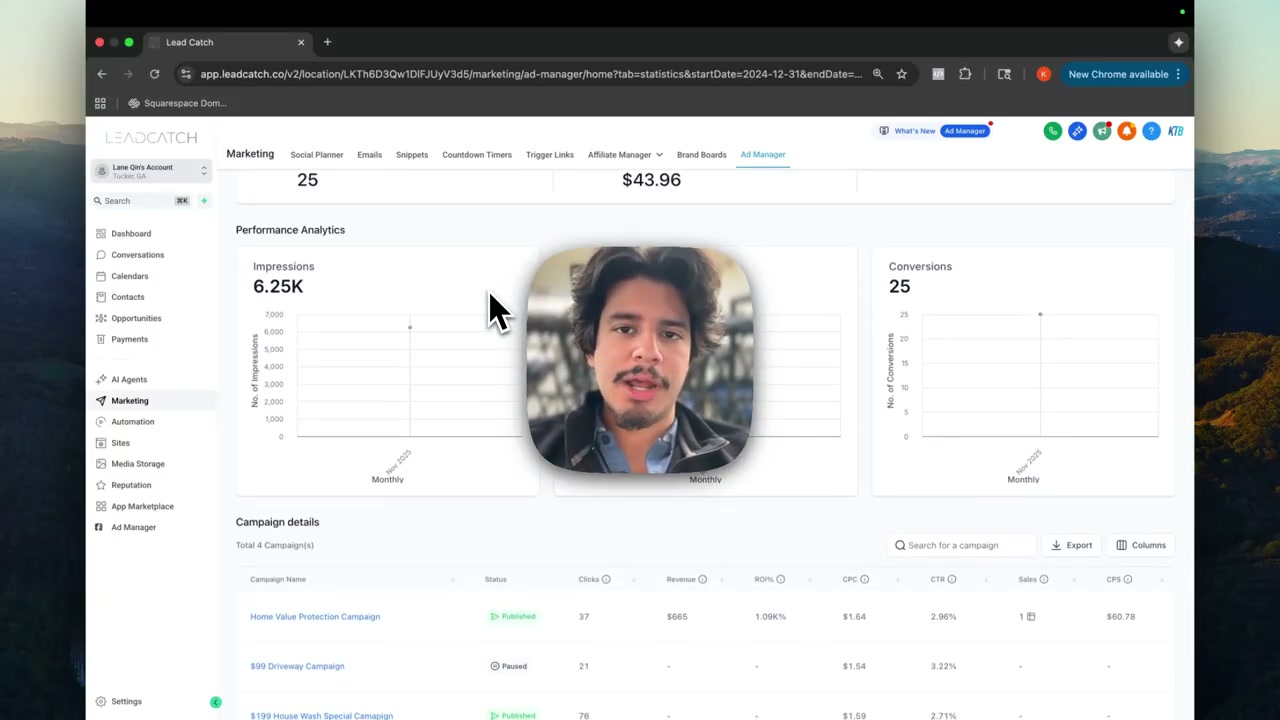Screen dimensions: 1280x720
Task: Click the Sales column info icon
Action: click(x=1044, y=579)
